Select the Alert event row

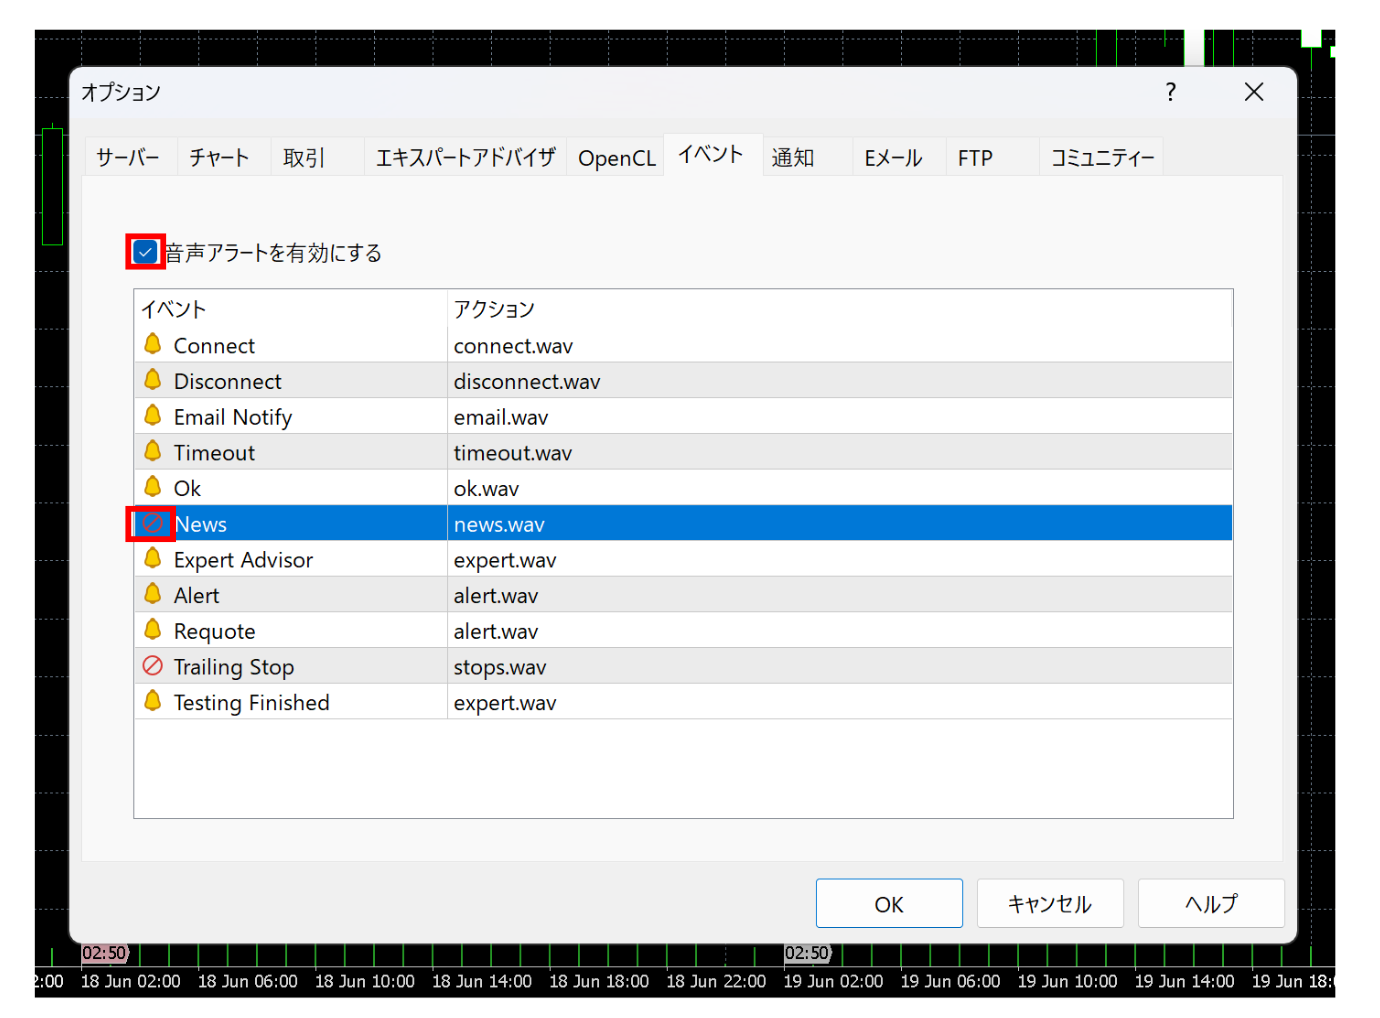196,594
